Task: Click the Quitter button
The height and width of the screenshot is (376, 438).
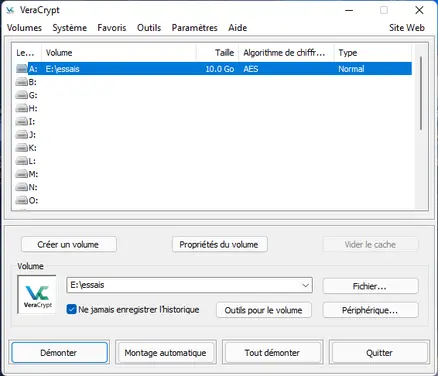Action: tap(379, 352)
